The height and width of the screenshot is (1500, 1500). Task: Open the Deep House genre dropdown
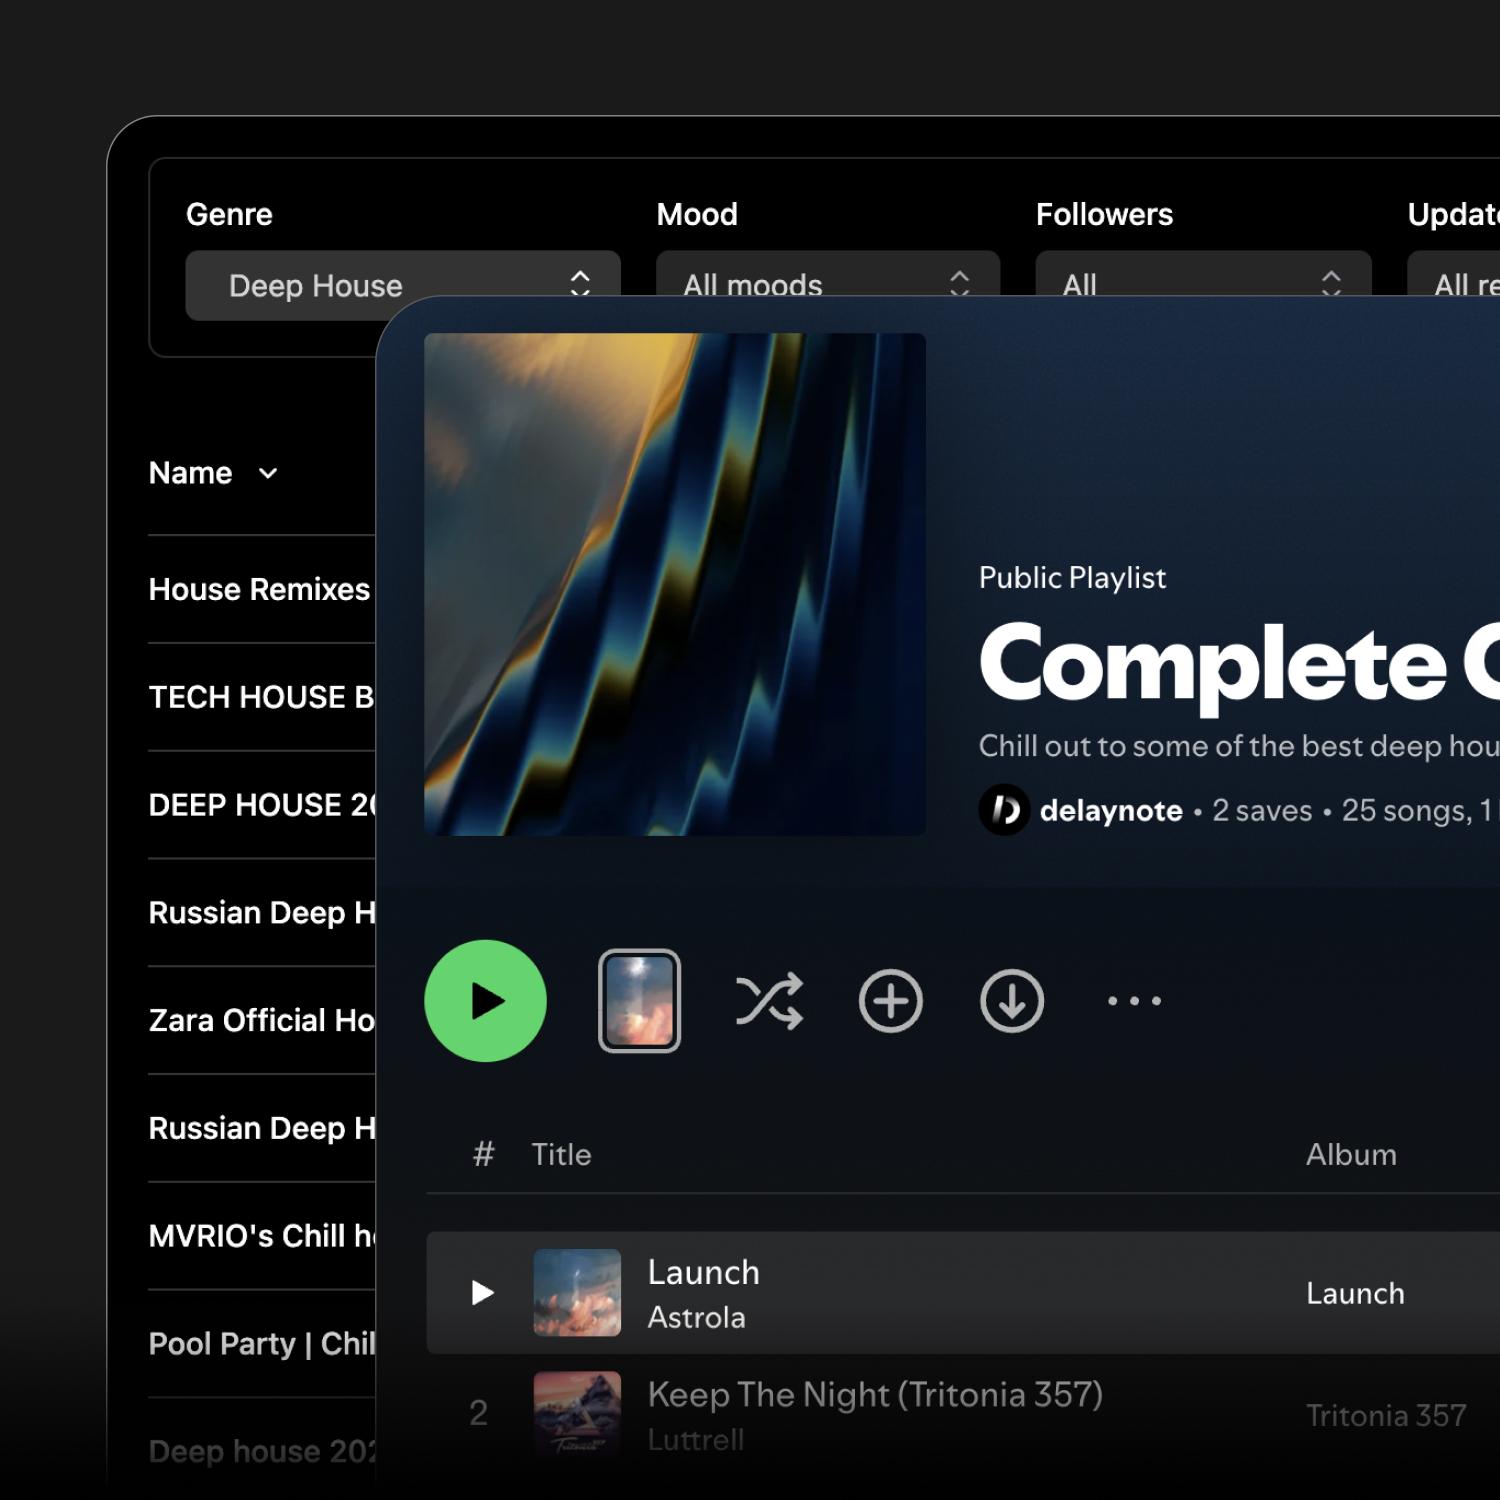(x=402, y=286)
